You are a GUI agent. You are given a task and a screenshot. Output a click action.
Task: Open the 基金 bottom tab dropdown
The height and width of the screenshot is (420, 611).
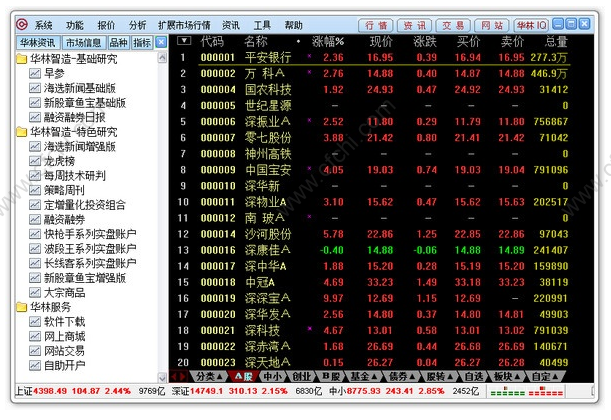(x=364, y=377)
